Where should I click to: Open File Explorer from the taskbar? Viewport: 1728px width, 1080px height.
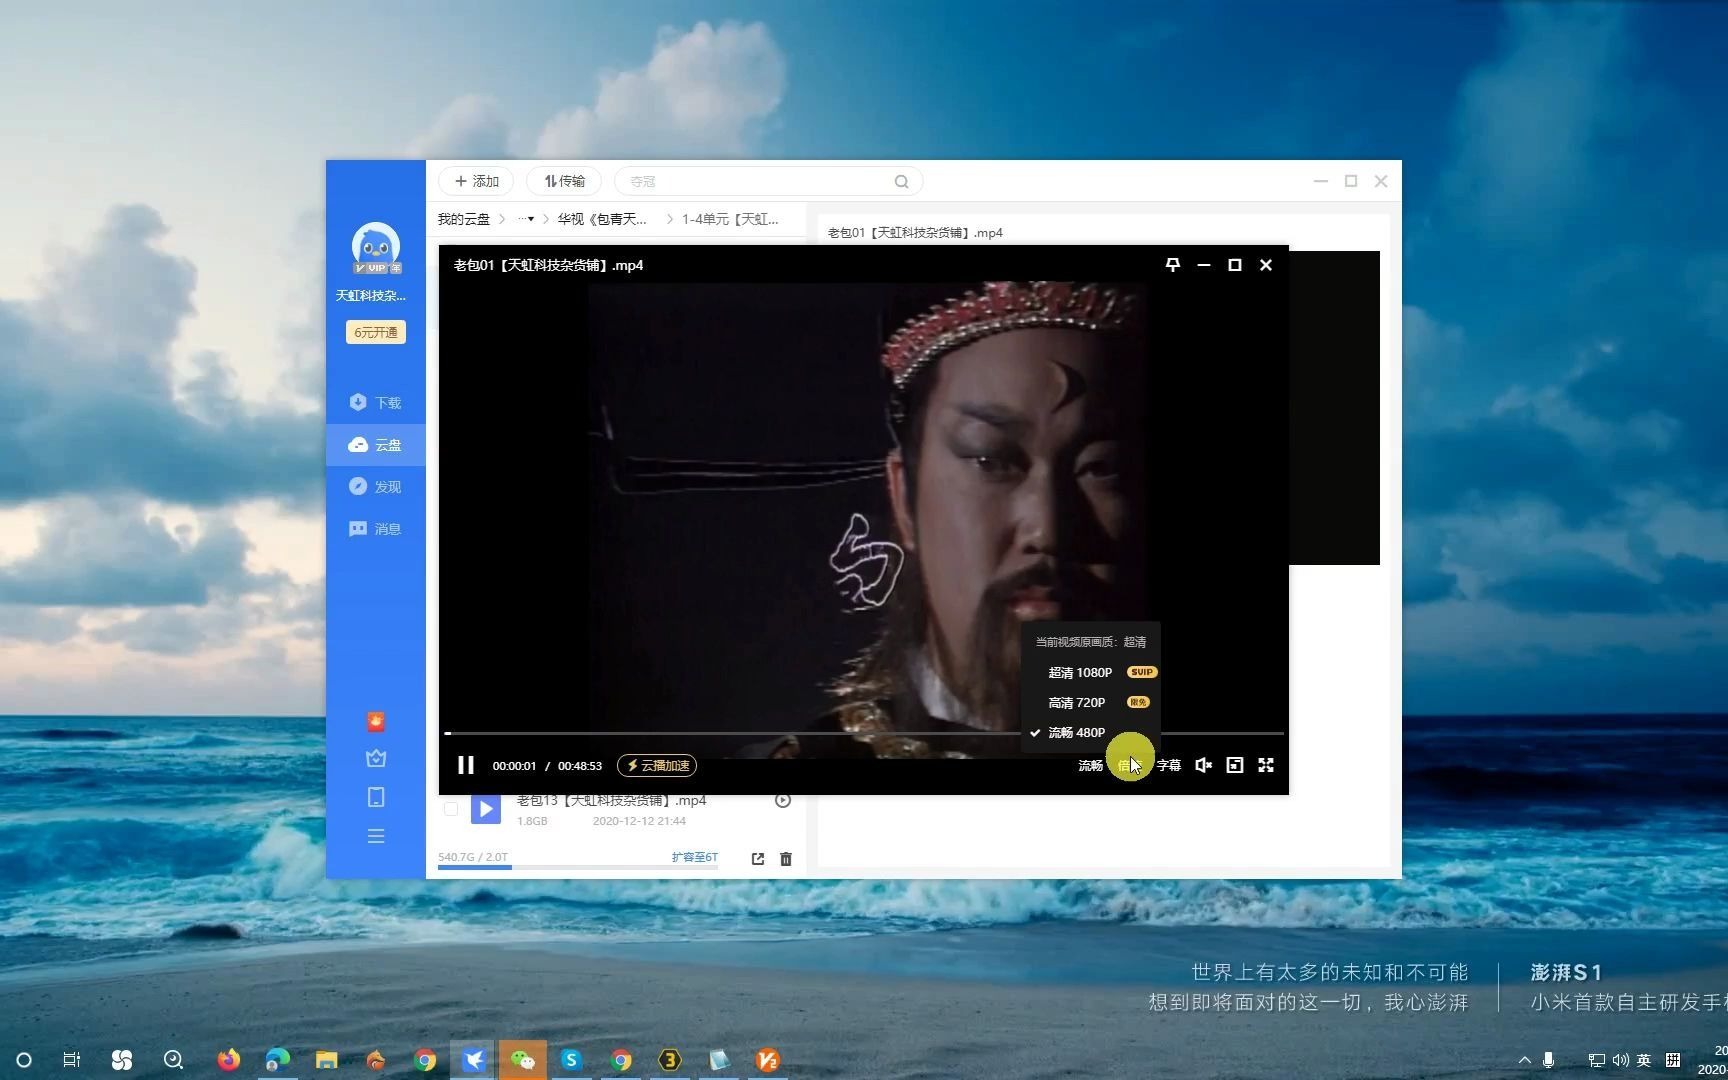pyautogui.click(x=327, y=1060)
